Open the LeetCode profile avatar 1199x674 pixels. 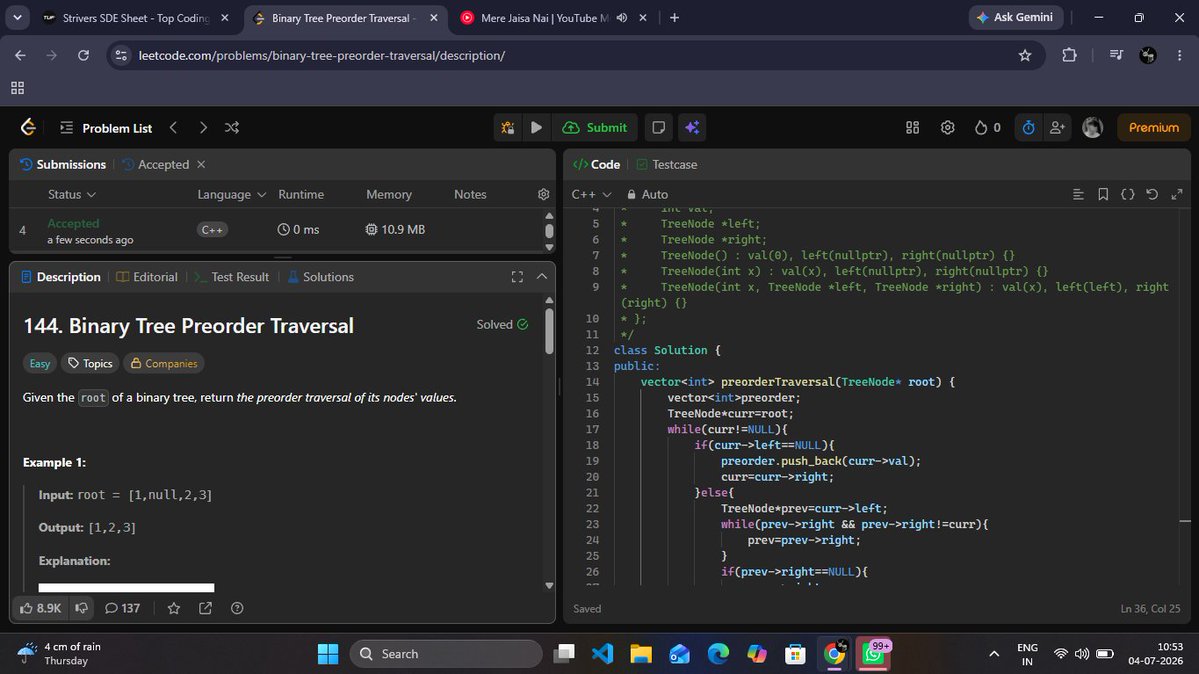1093,128
